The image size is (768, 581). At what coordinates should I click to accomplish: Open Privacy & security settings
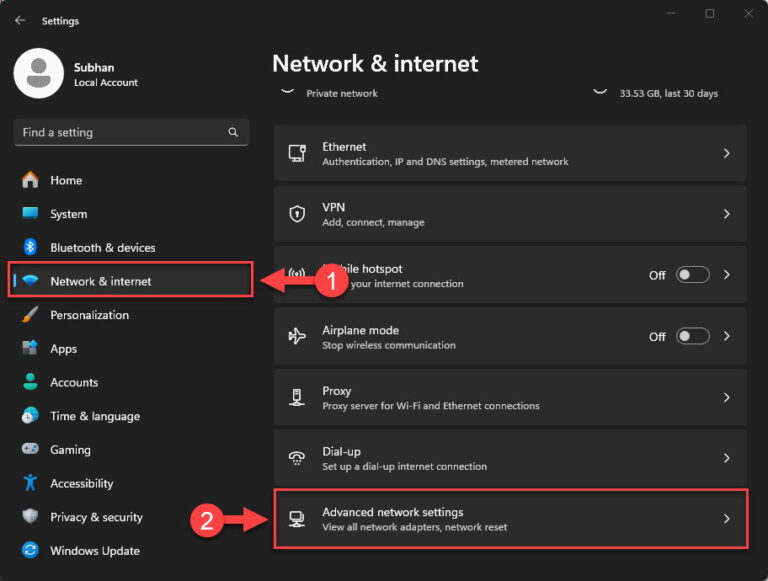[131, 517]
